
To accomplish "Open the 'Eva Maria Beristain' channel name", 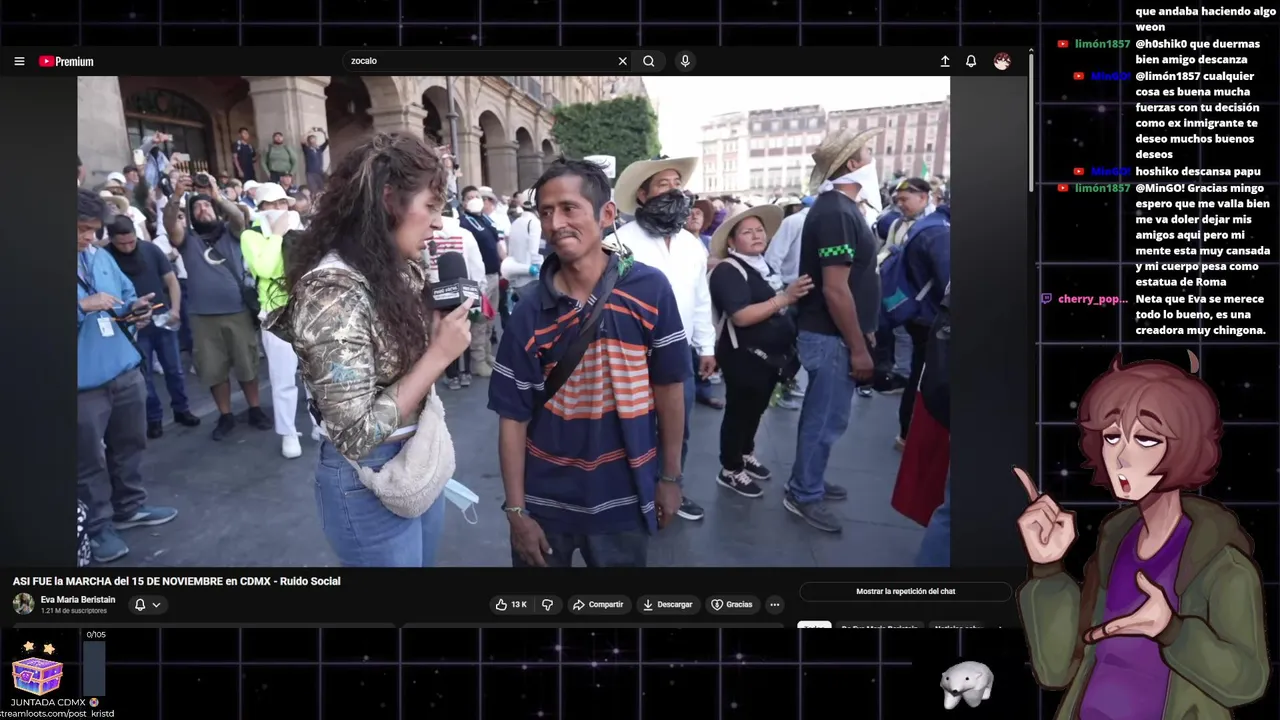I will [78, 600].
